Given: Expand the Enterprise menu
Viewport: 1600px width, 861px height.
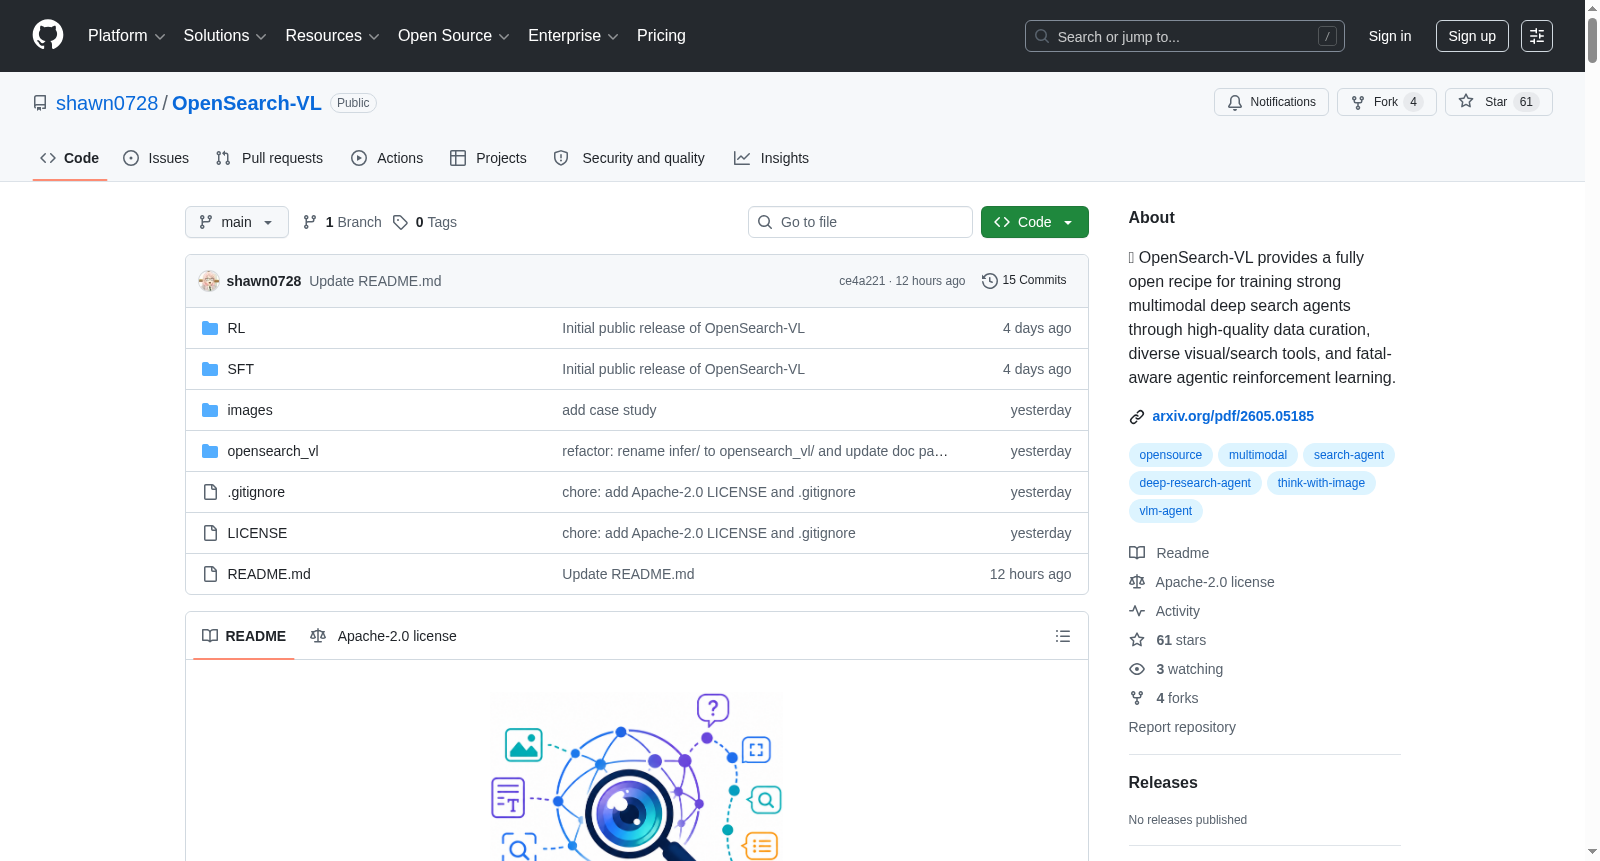Looking at the screenshot, I should click(x=574, y=36).
